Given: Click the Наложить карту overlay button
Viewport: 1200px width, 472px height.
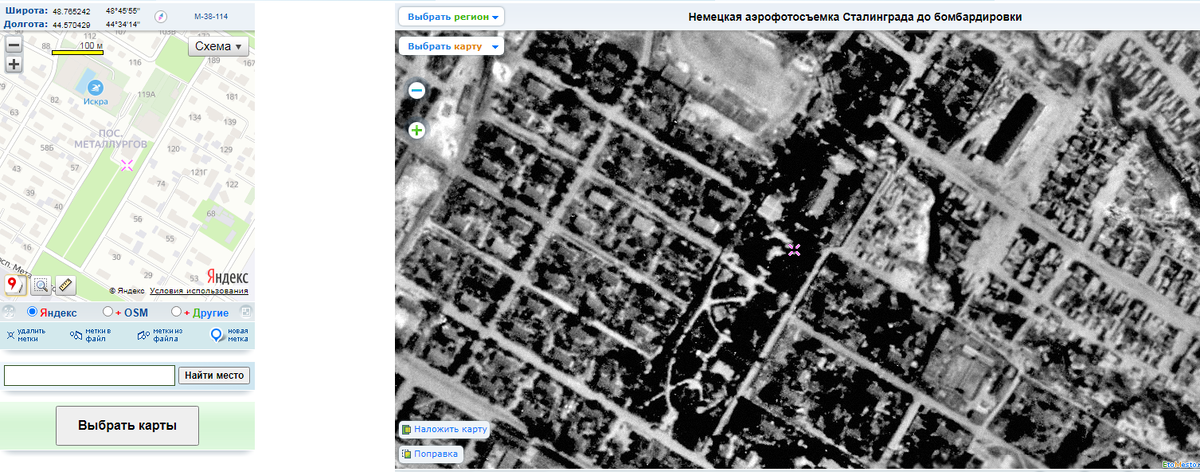Looking at the screenshot, I should pos(443,429).
